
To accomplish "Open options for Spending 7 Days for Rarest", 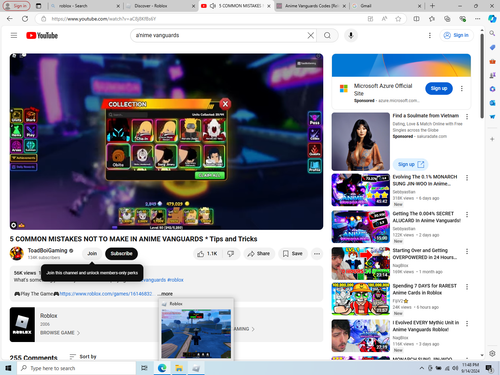I will click(467, 287).
